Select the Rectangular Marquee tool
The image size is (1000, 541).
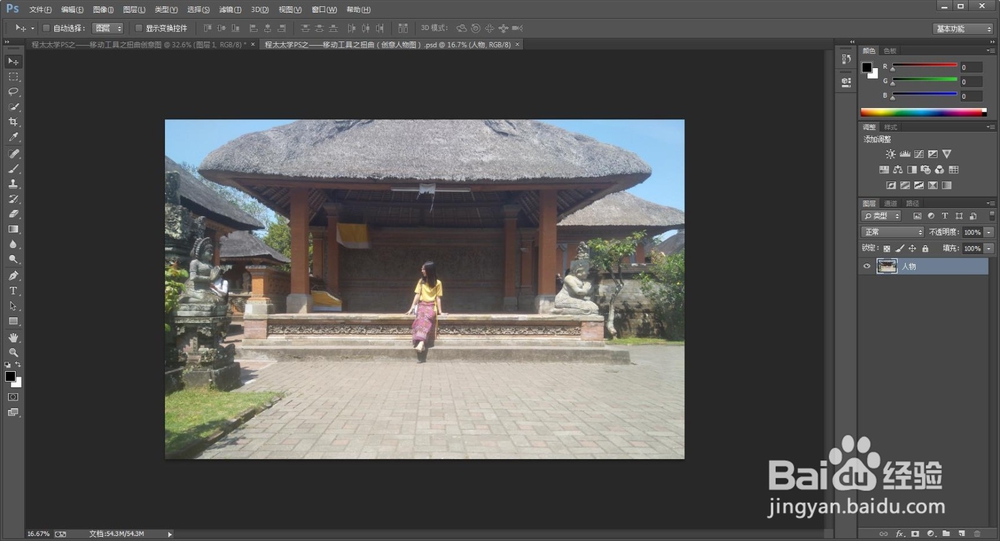pos(13,77)
